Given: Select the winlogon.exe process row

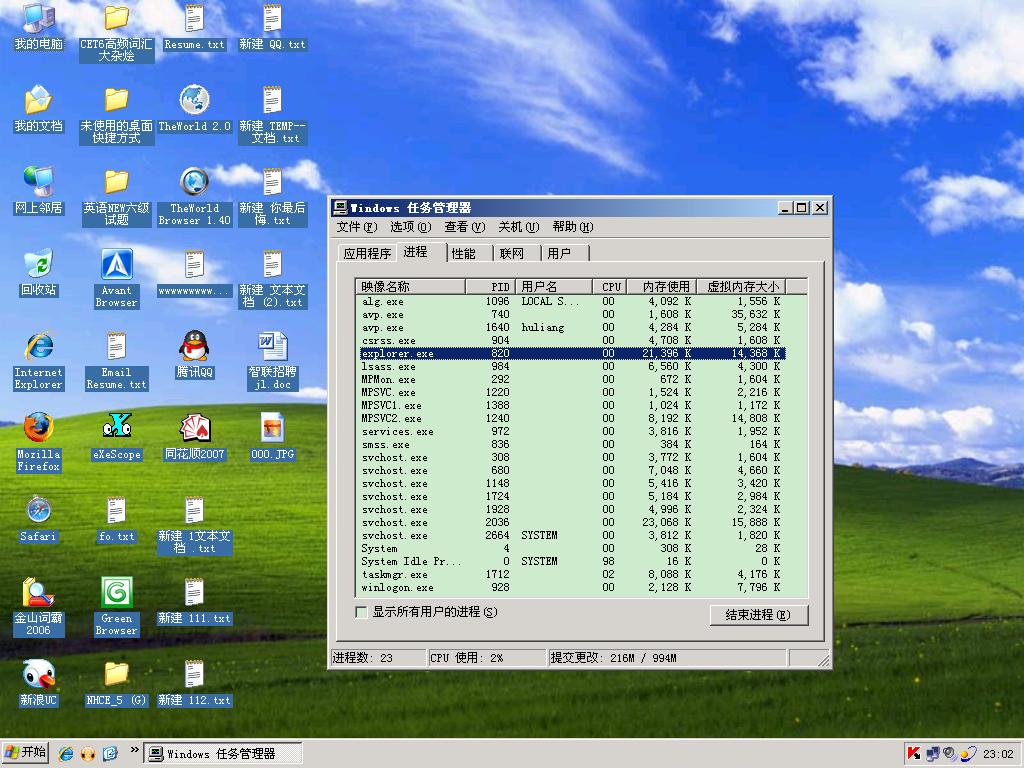Looking at the screenshot, I should [572, 588].
